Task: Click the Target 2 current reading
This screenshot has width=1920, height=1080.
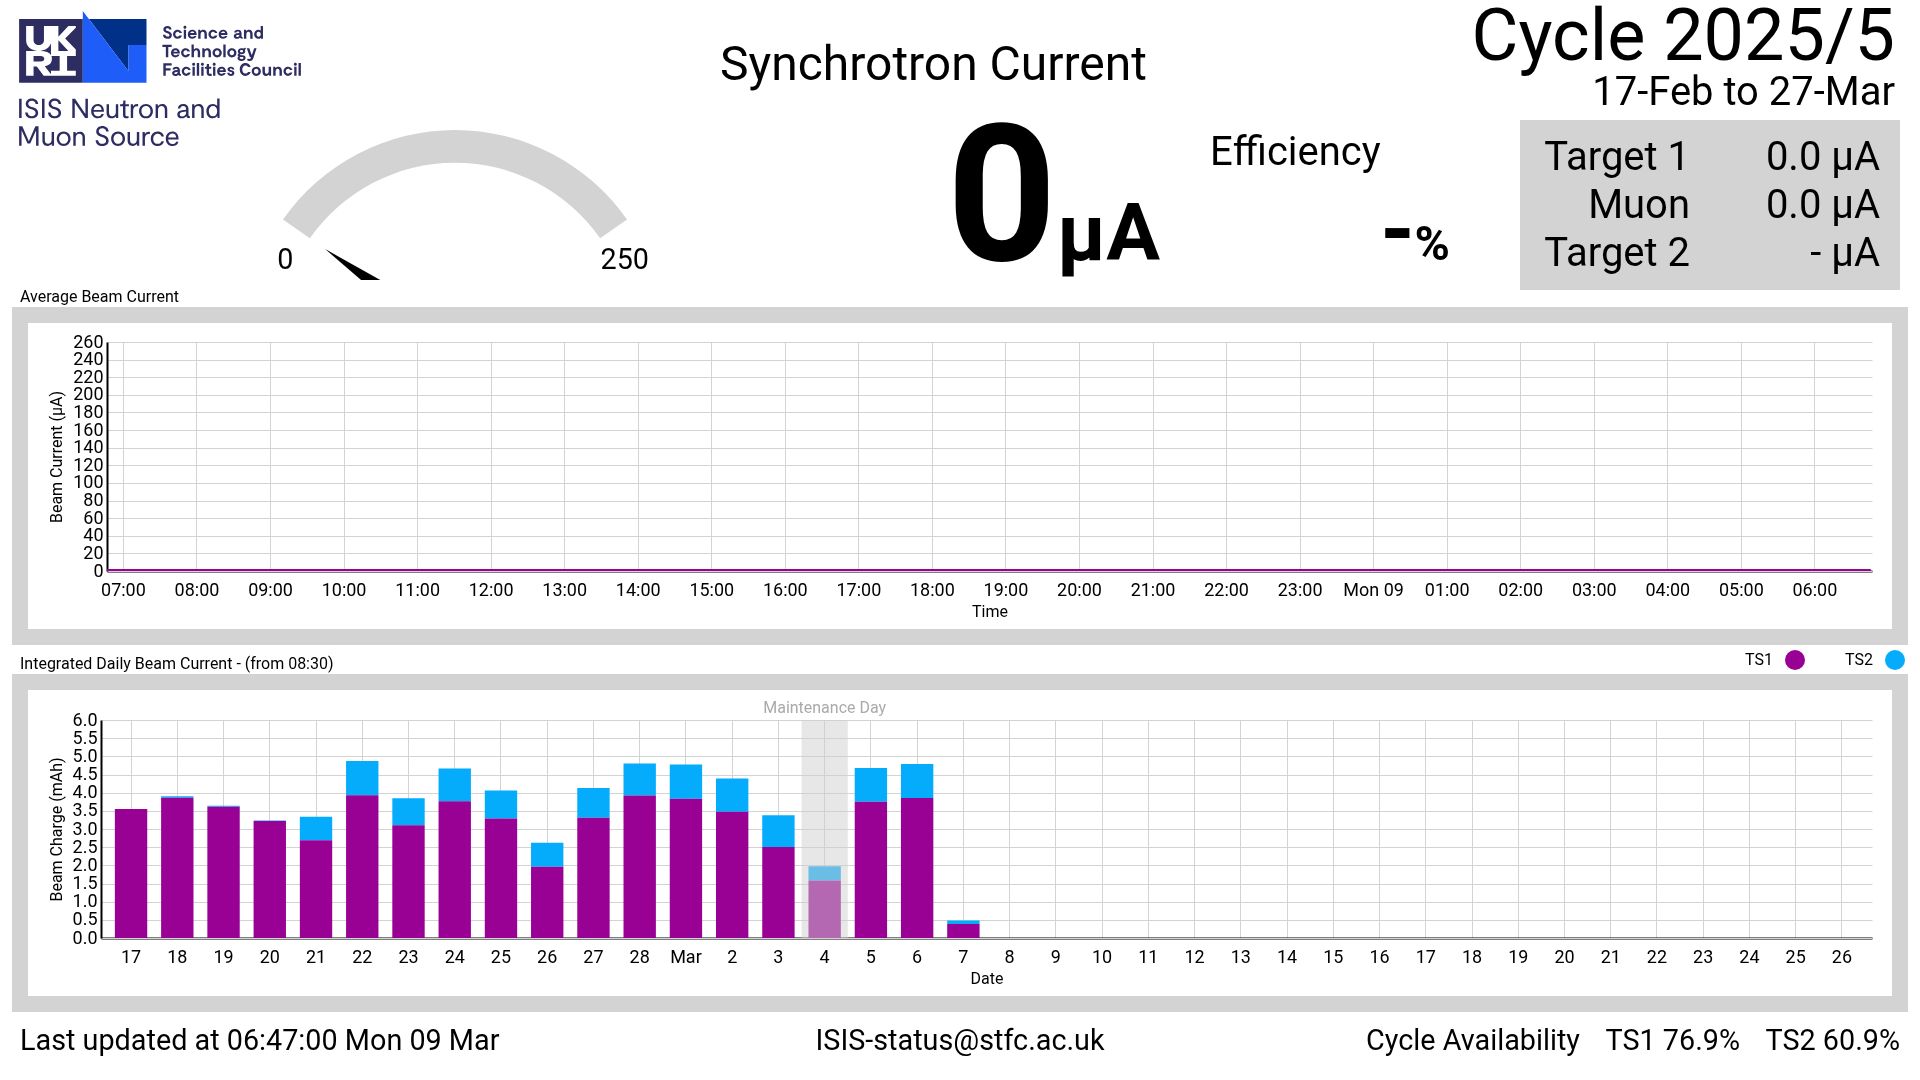Action: point(1843,253)
